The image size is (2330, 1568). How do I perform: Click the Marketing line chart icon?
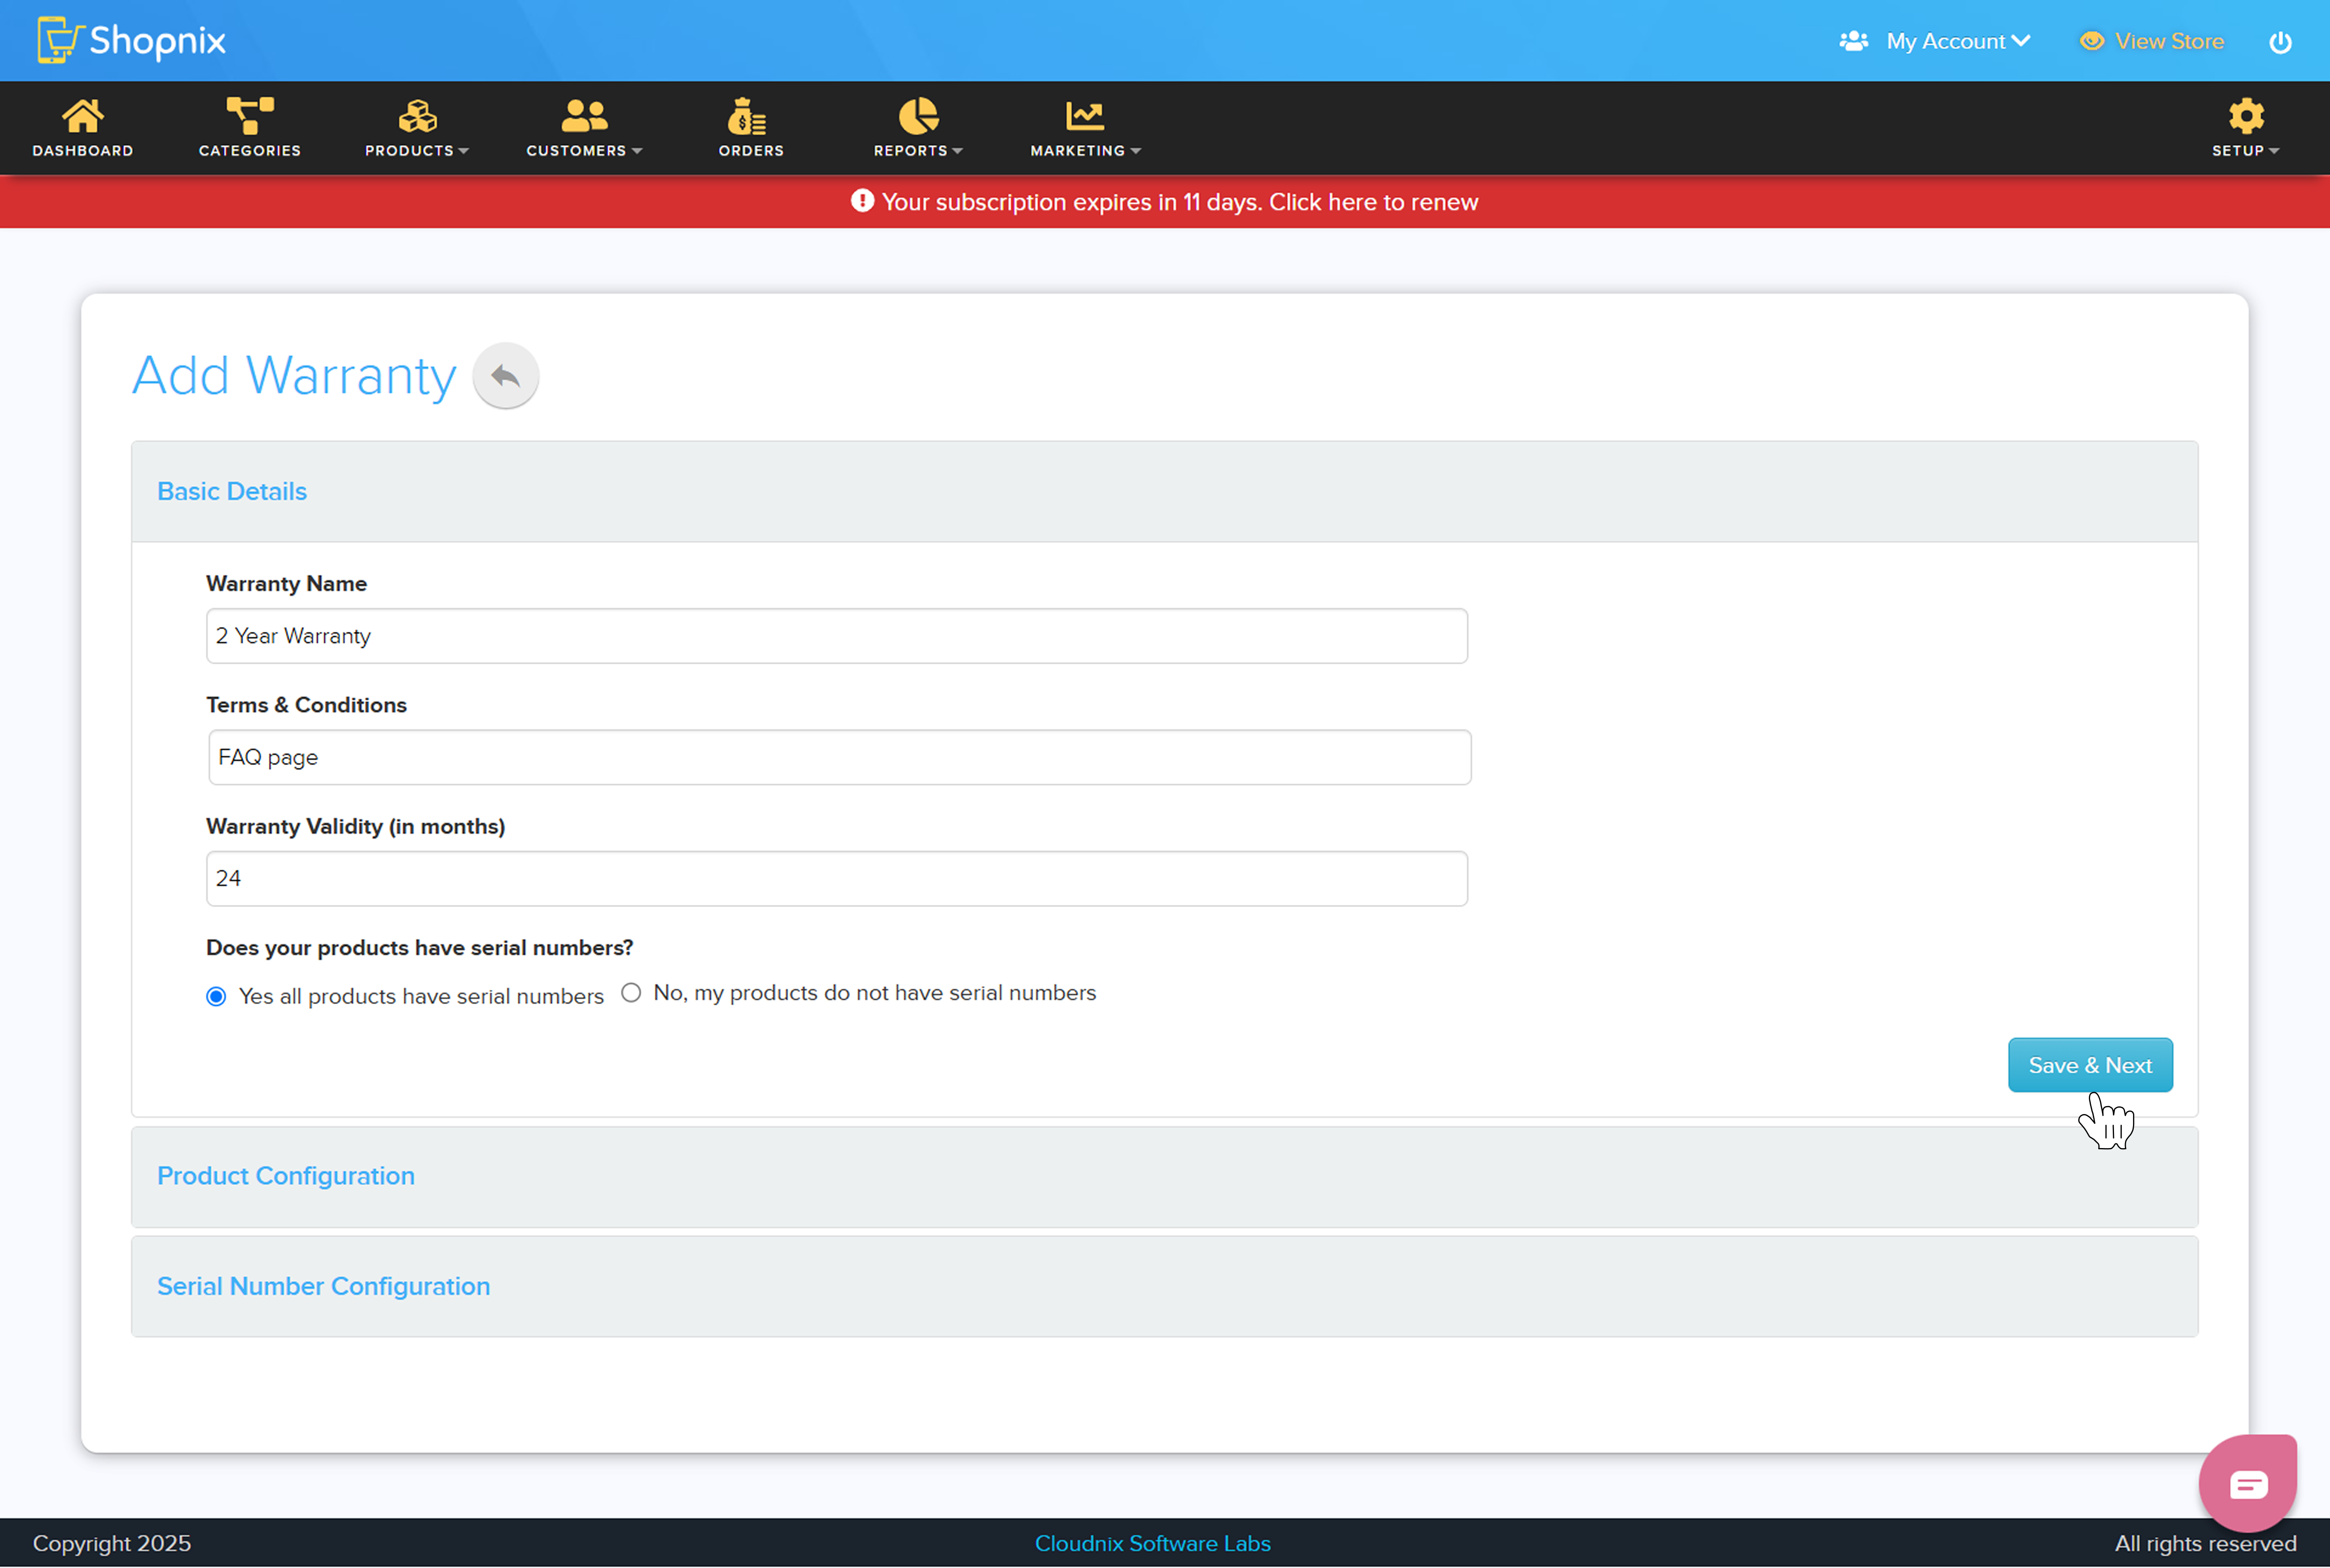point(1085,116)
